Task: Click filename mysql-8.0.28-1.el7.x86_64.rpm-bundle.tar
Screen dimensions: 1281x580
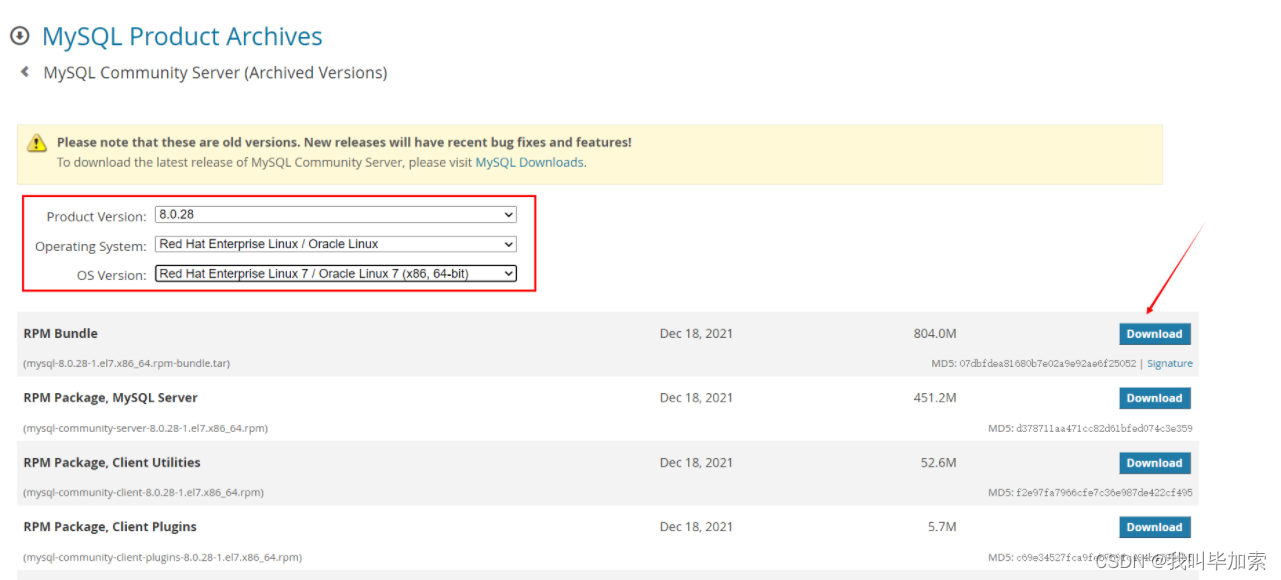Action: 127,364
